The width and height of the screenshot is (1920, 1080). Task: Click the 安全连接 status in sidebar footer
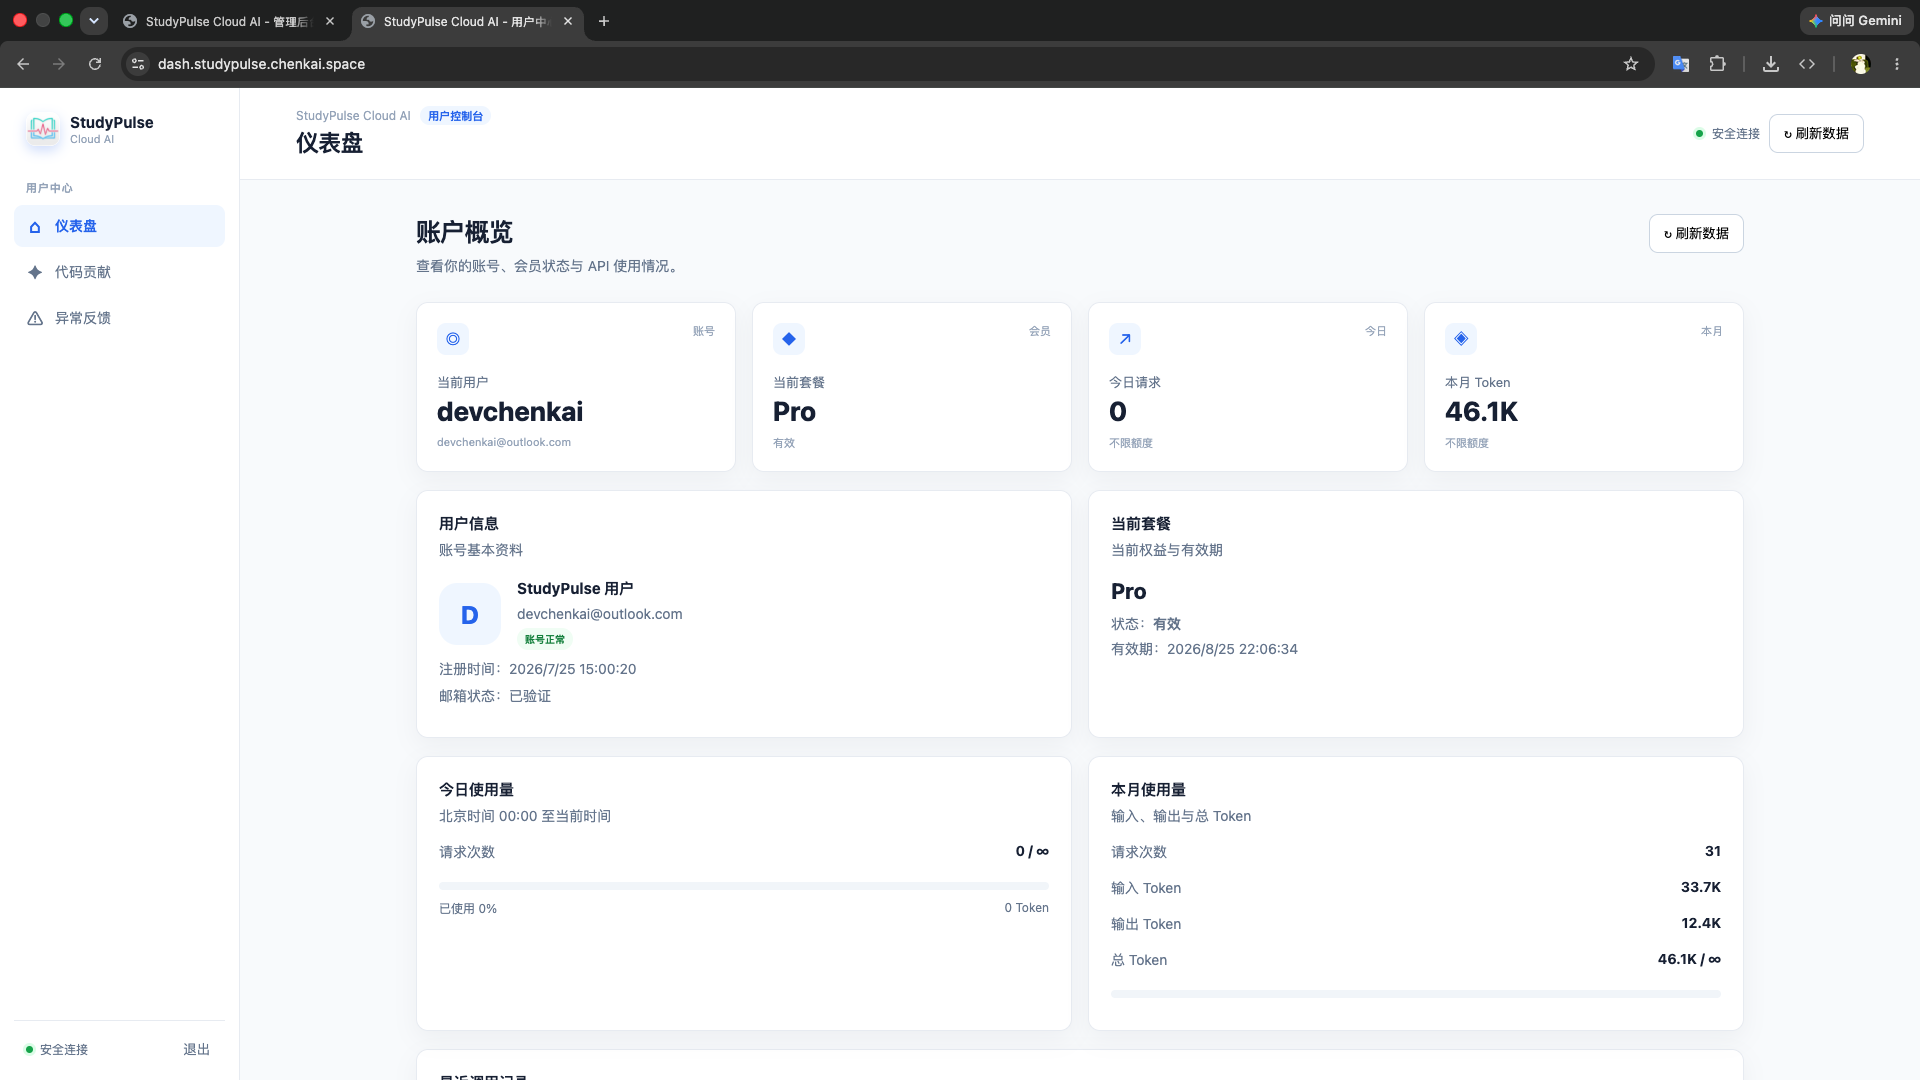[x=57, y=1050]
